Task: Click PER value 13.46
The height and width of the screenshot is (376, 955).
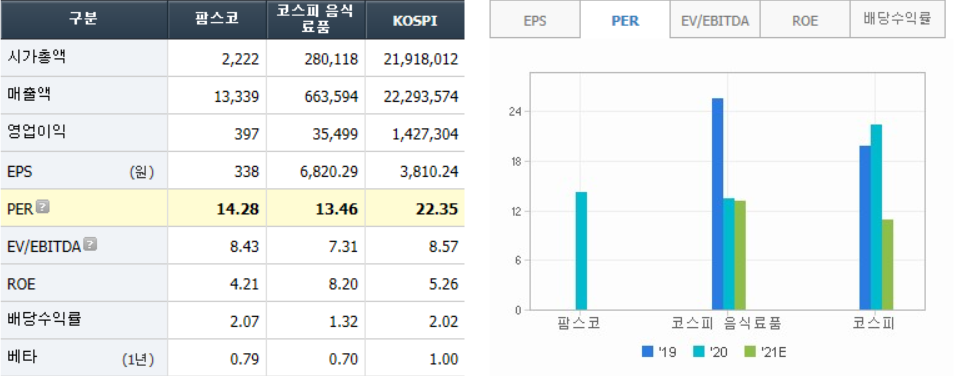Action: coord(337,209)
